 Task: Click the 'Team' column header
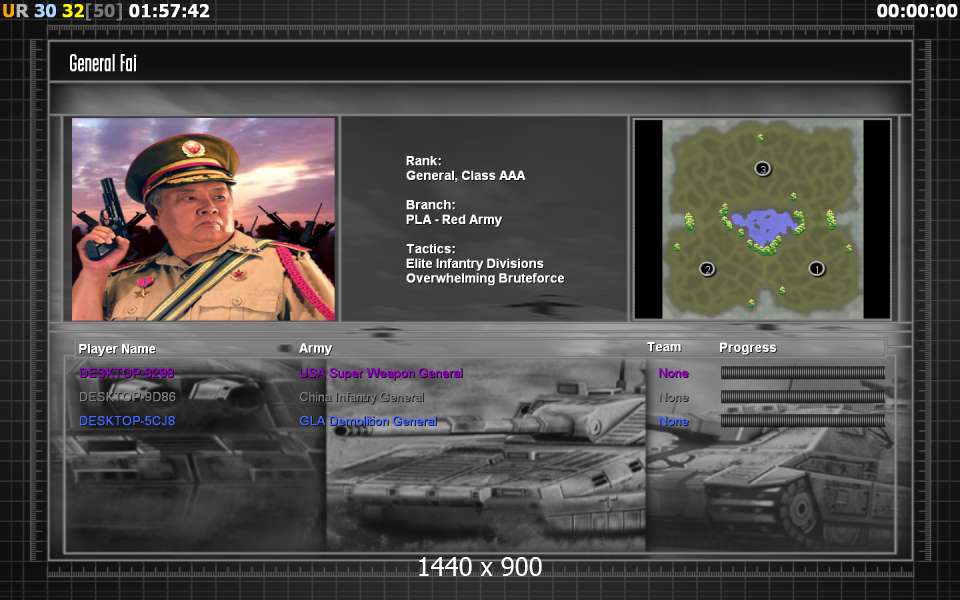pyautogui.click(x=664, y=347)
